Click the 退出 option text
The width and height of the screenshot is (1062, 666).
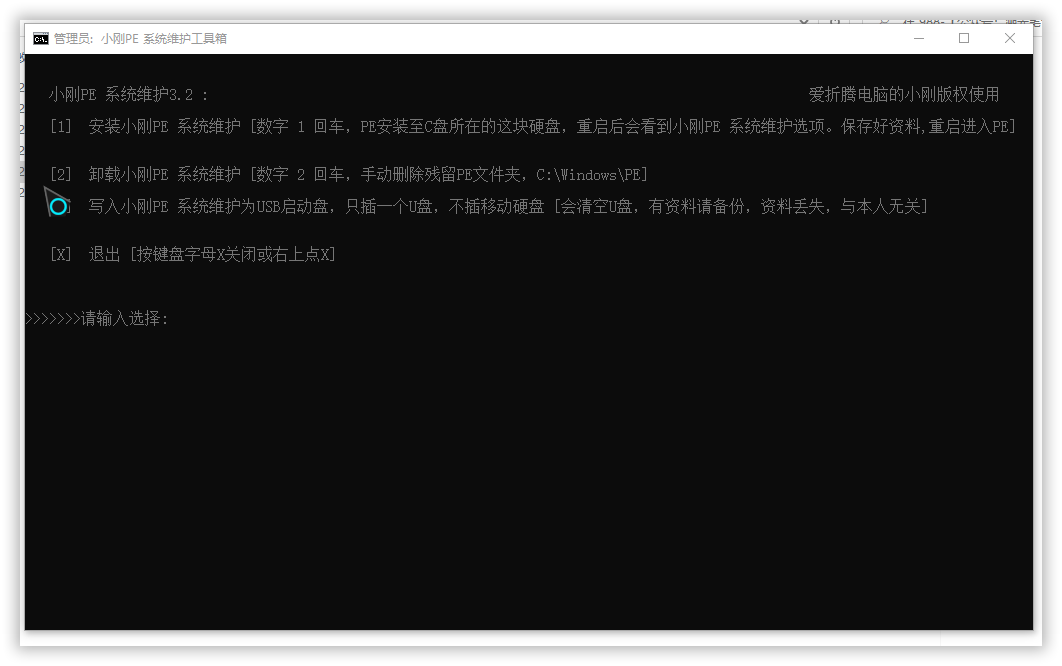(x=104, y=255)
